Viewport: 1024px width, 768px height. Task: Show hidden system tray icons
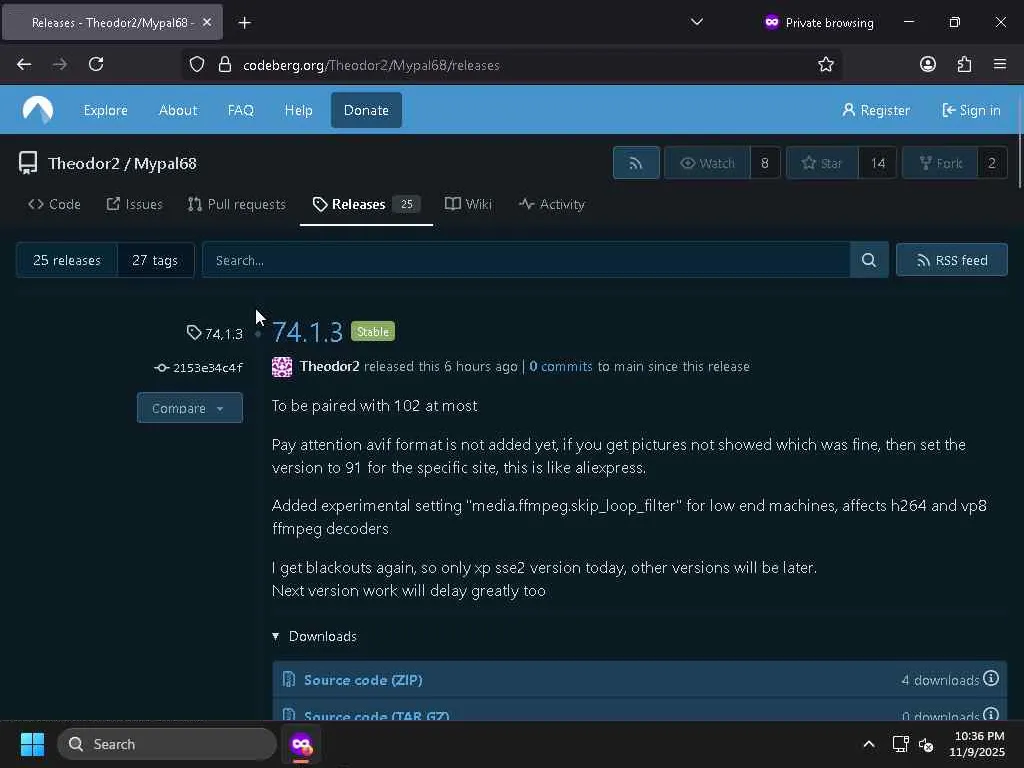869,744
